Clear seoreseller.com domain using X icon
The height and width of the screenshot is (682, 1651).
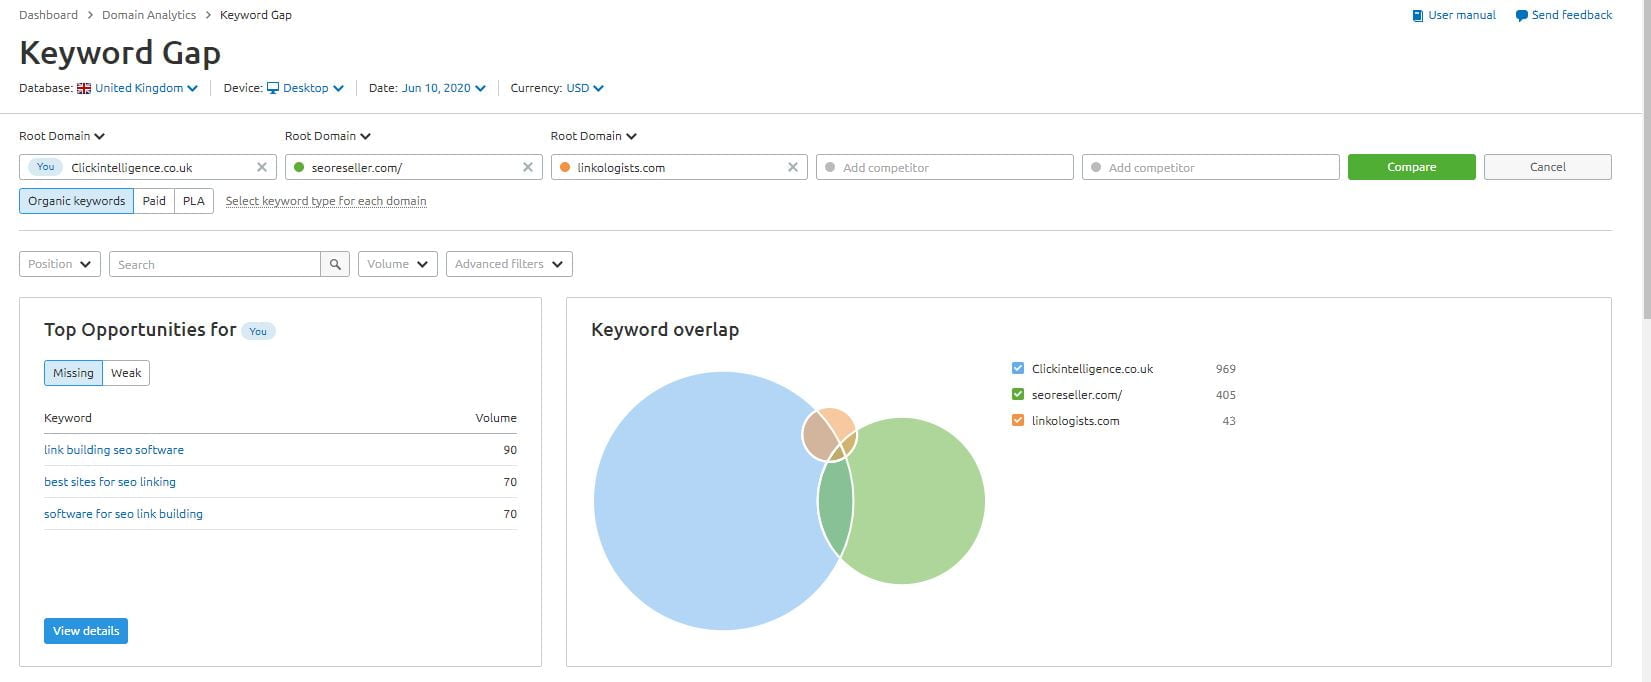click(x=528, y=167)
